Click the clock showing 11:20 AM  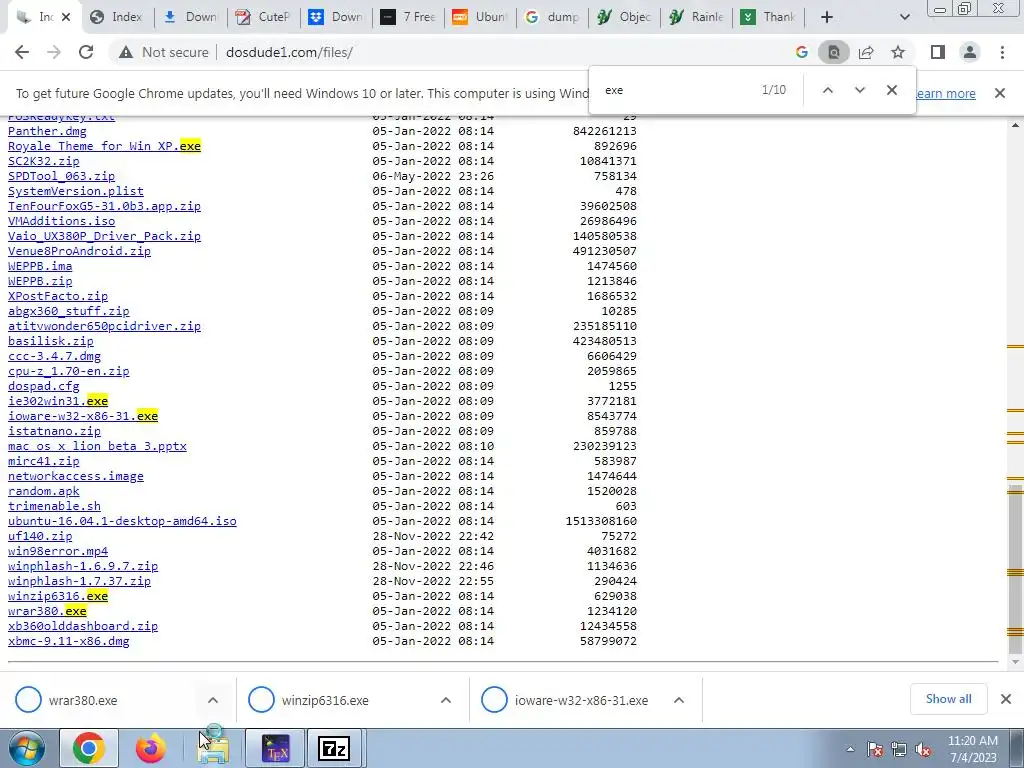[x=972, y=749]
